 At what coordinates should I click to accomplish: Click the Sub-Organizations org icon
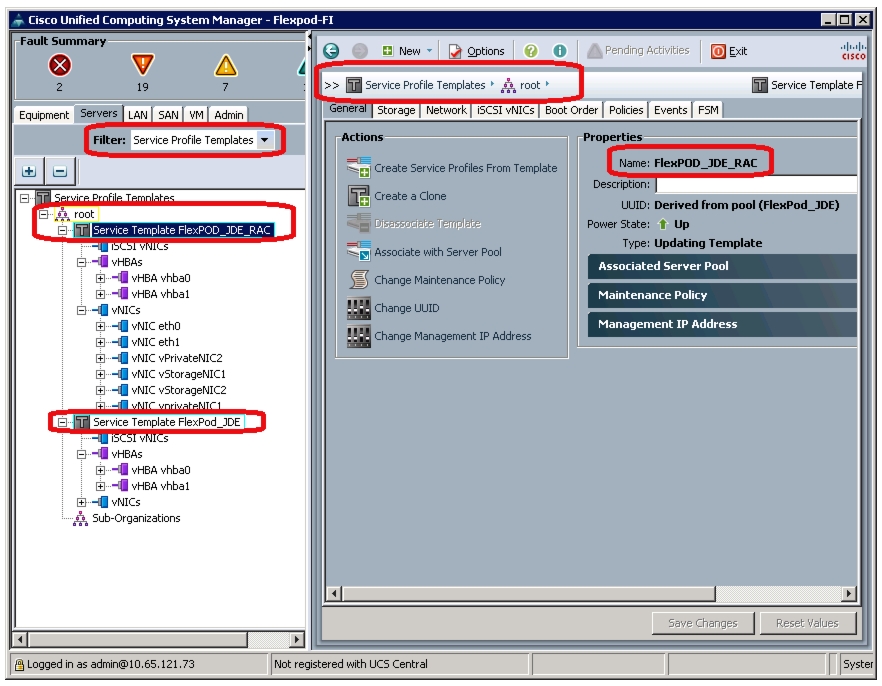[x=80, y=518]
